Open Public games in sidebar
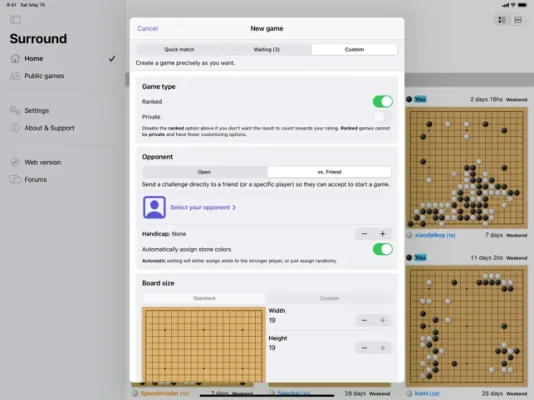Image resolution: width=534 pixels, height=400 pixels. [x=44, y=76]
